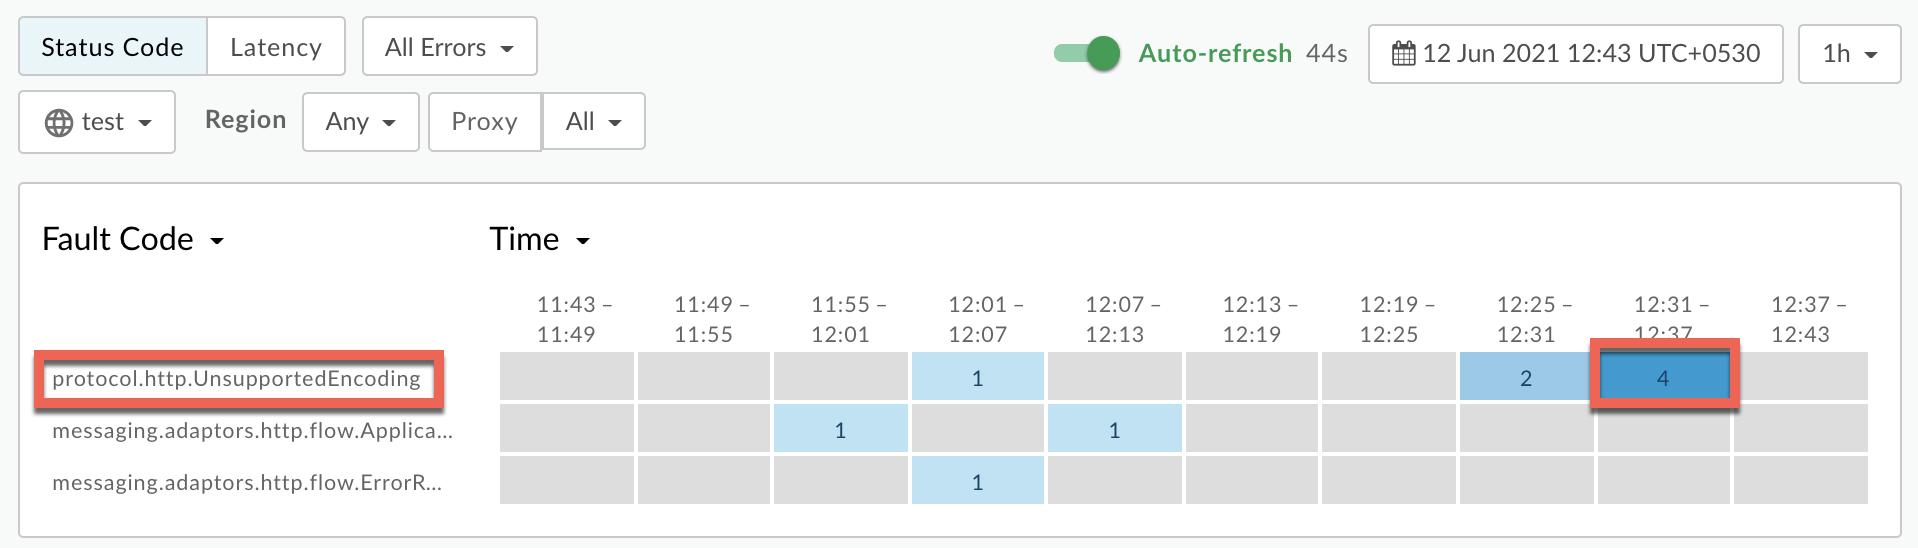Viewport: 1918px width, 548px height.
Task: Open the Region Any dropdown
Action: coord(360,122)
